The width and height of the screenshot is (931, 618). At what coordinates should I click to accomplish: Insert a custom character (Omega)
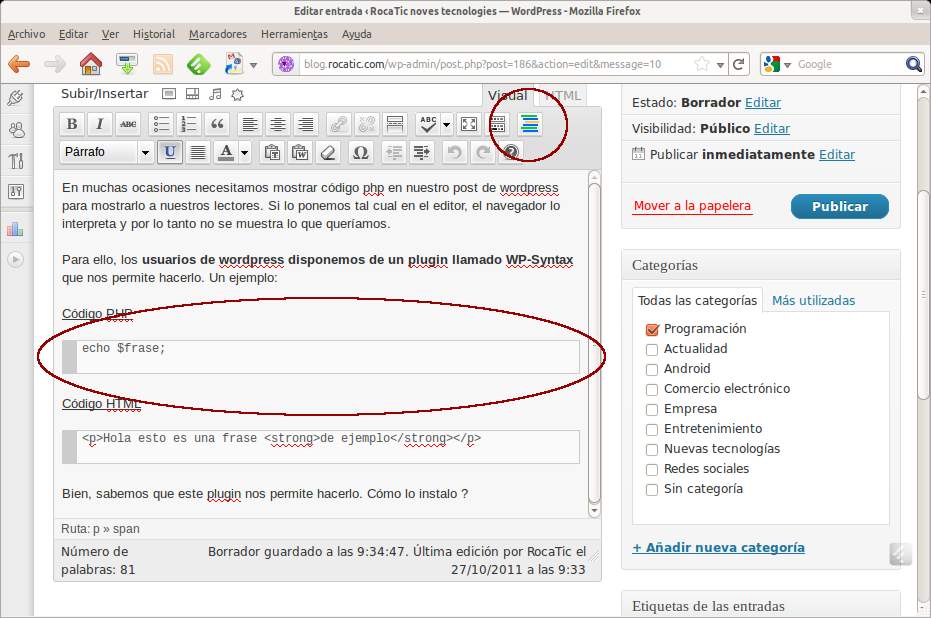[361, 153]
